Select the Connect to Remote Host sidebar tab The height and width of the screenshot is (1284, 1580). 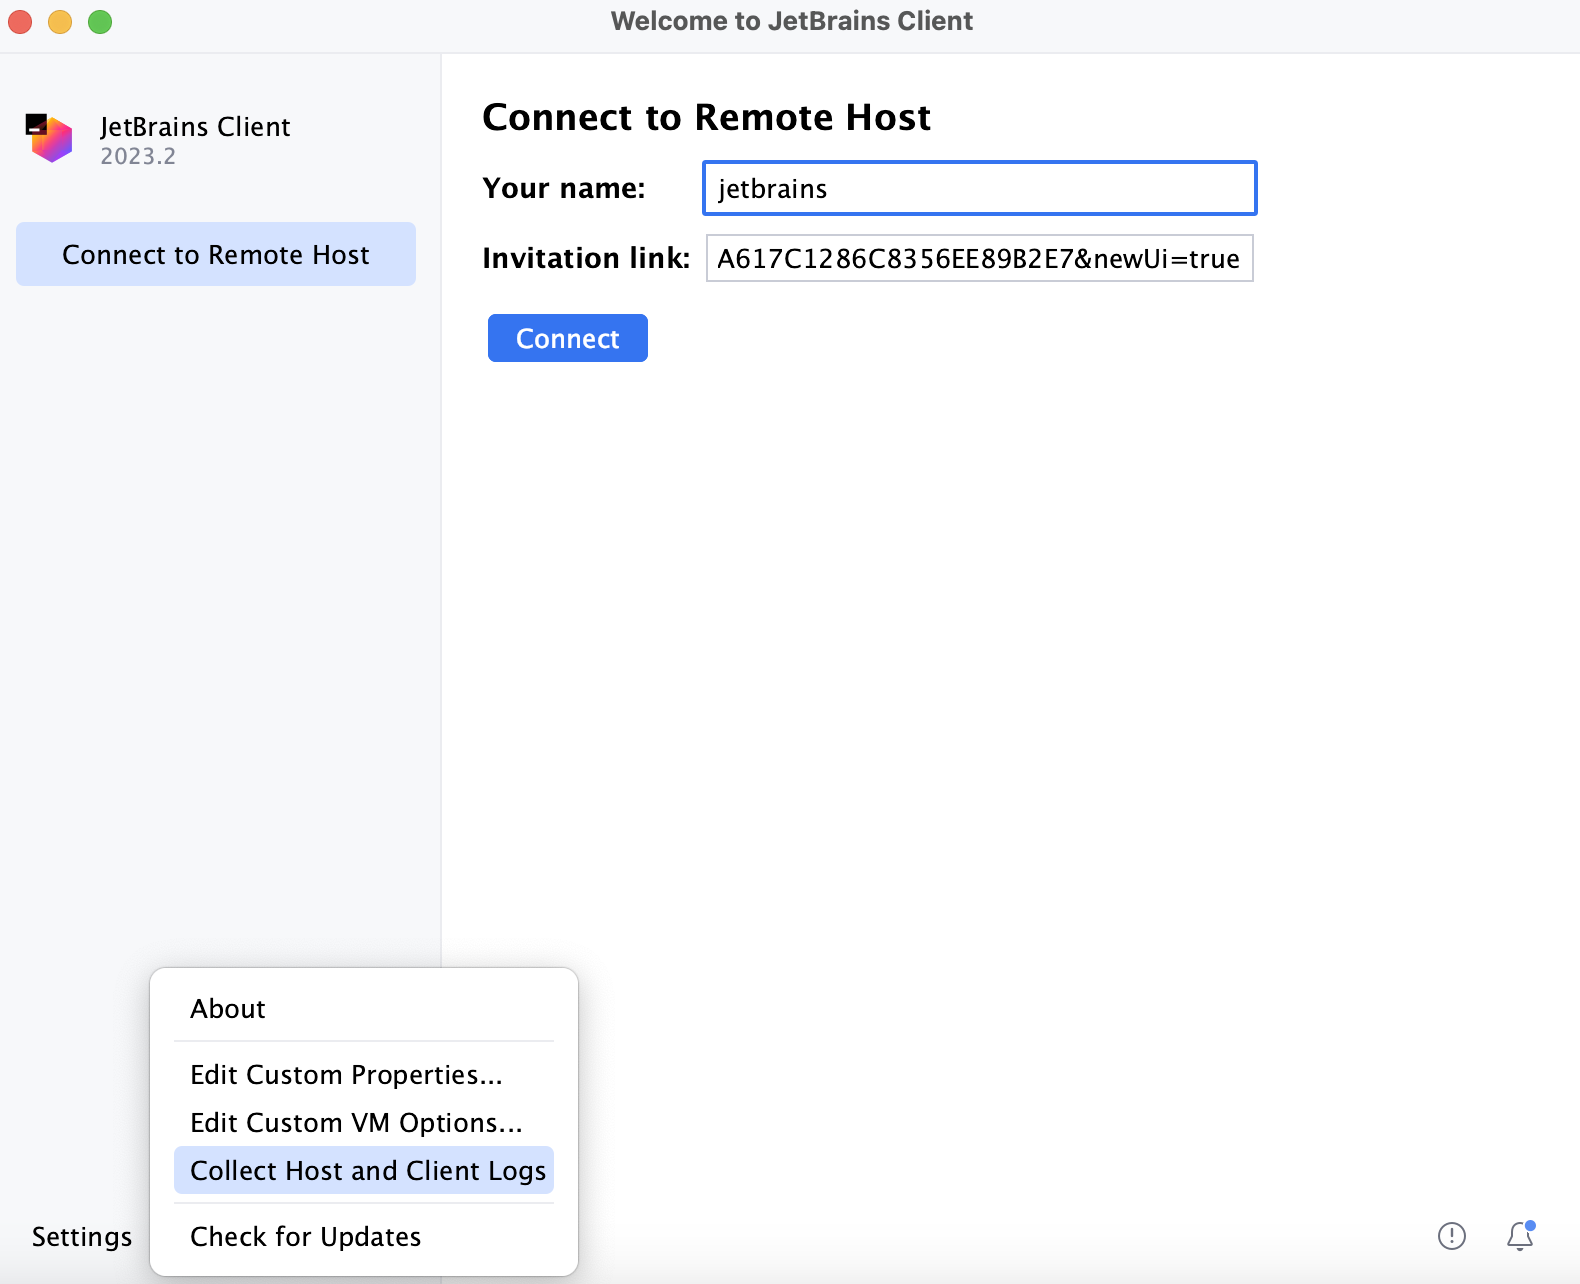(216, 254)
